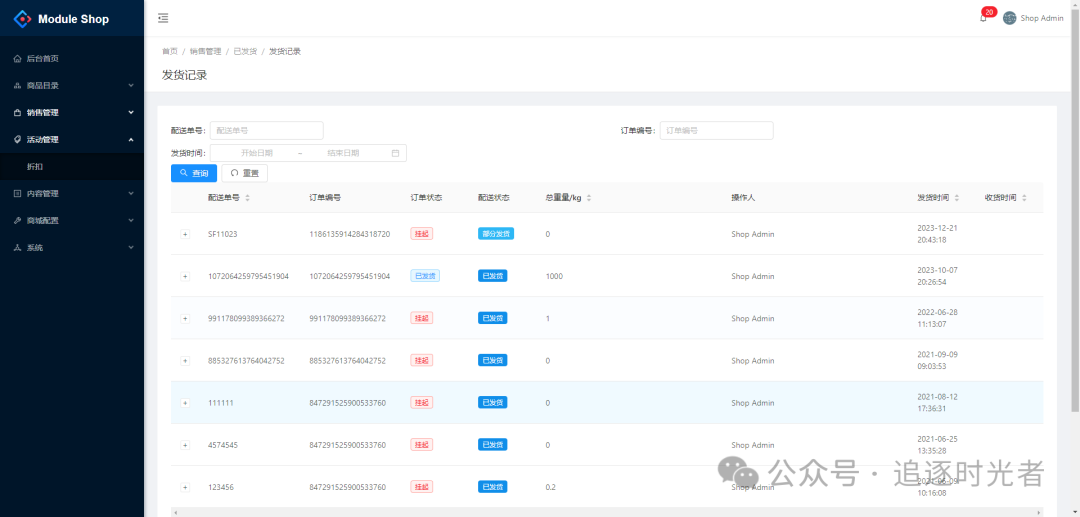Expand the row for SF11023

point(185,234)
